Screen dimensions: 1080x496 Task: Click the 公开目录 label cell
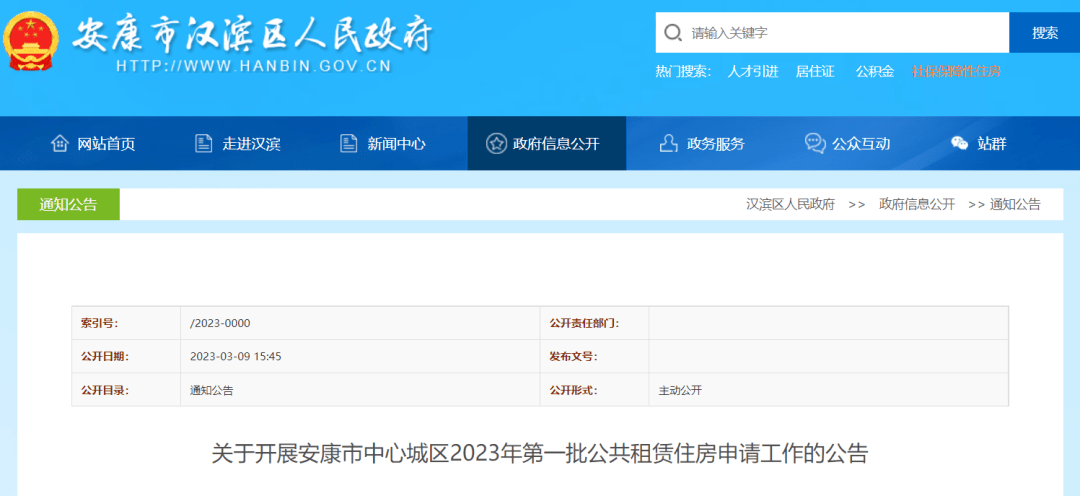pyautogui.click(x=126, y=391)
